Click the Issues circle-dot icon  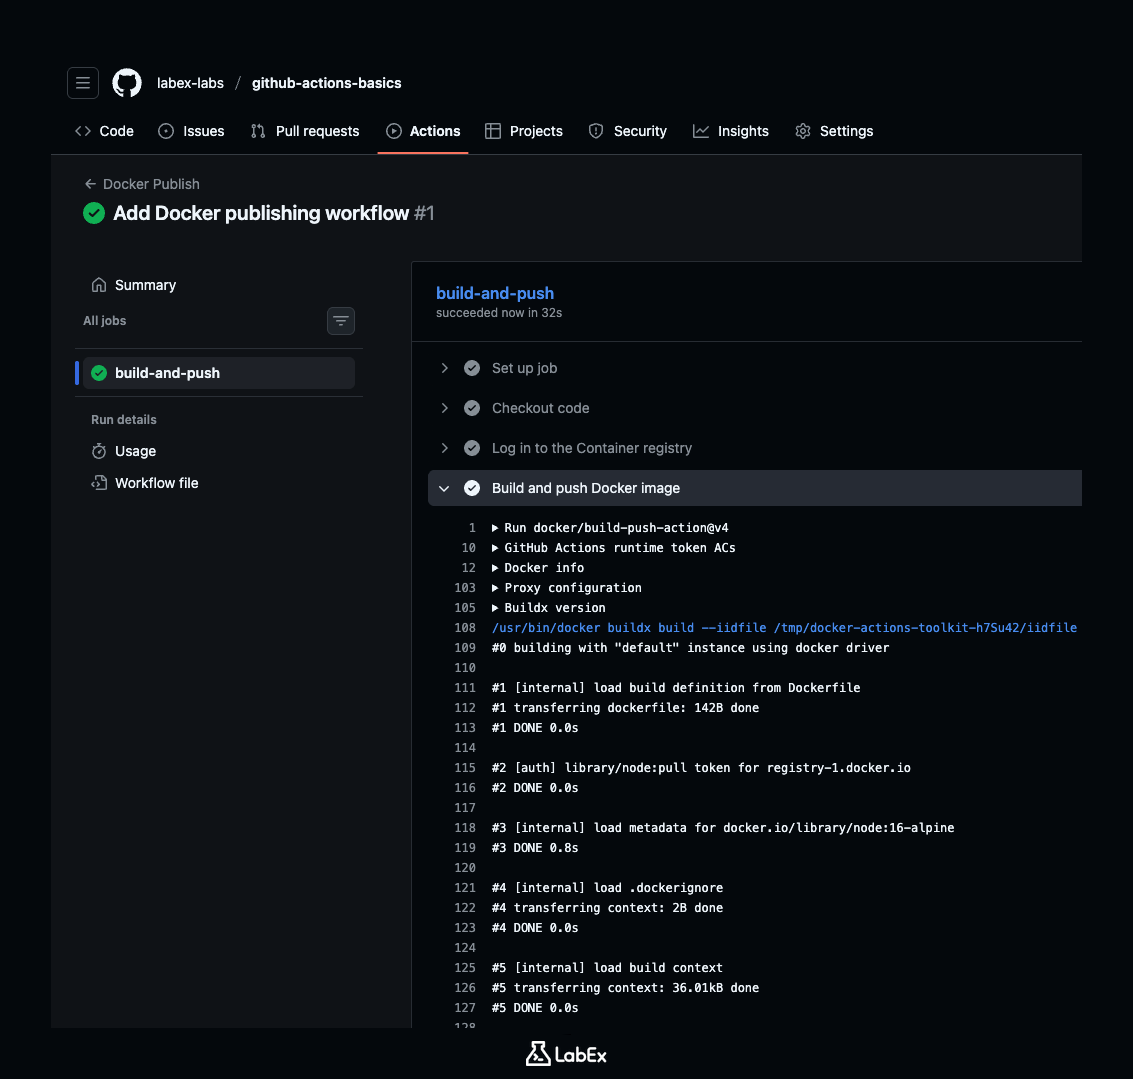click(166, 131)
